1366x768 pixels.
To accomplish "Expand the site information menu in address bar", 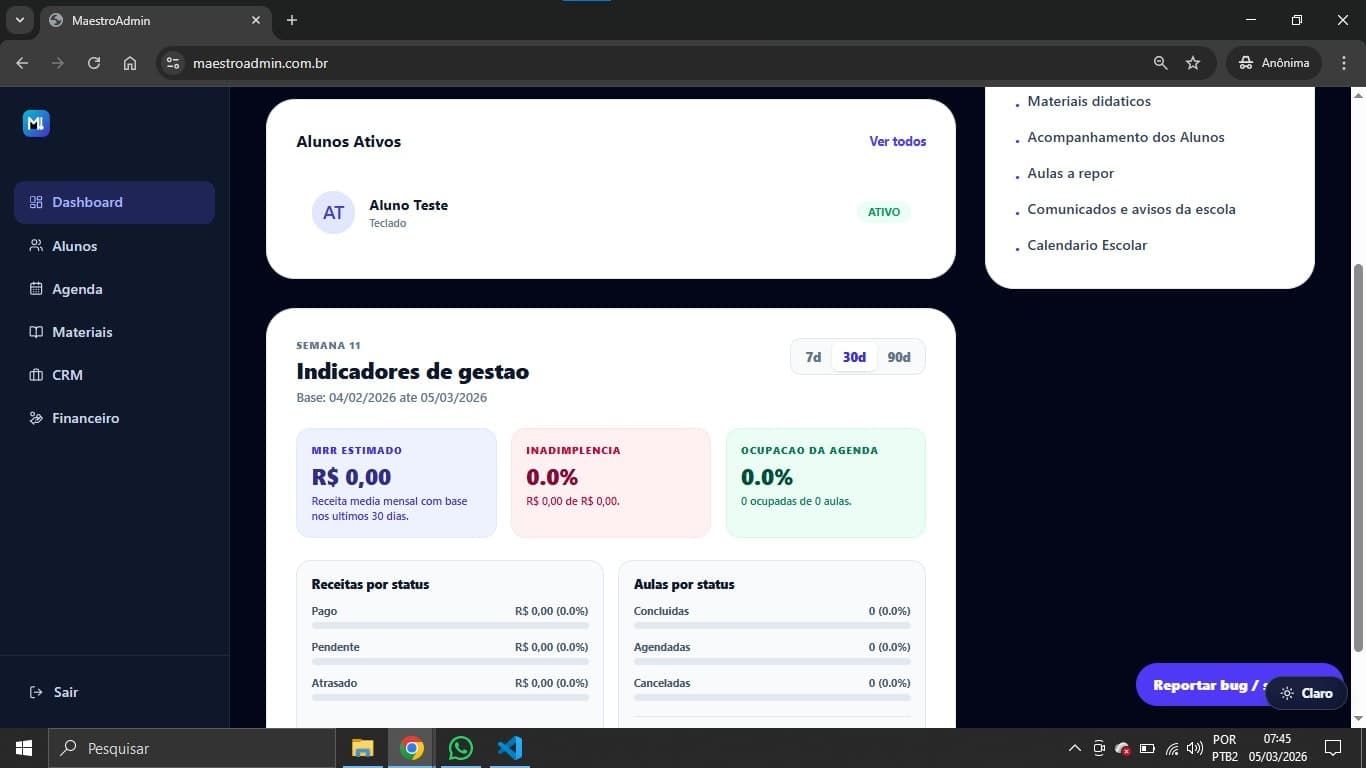I will [x=172, y=62].
